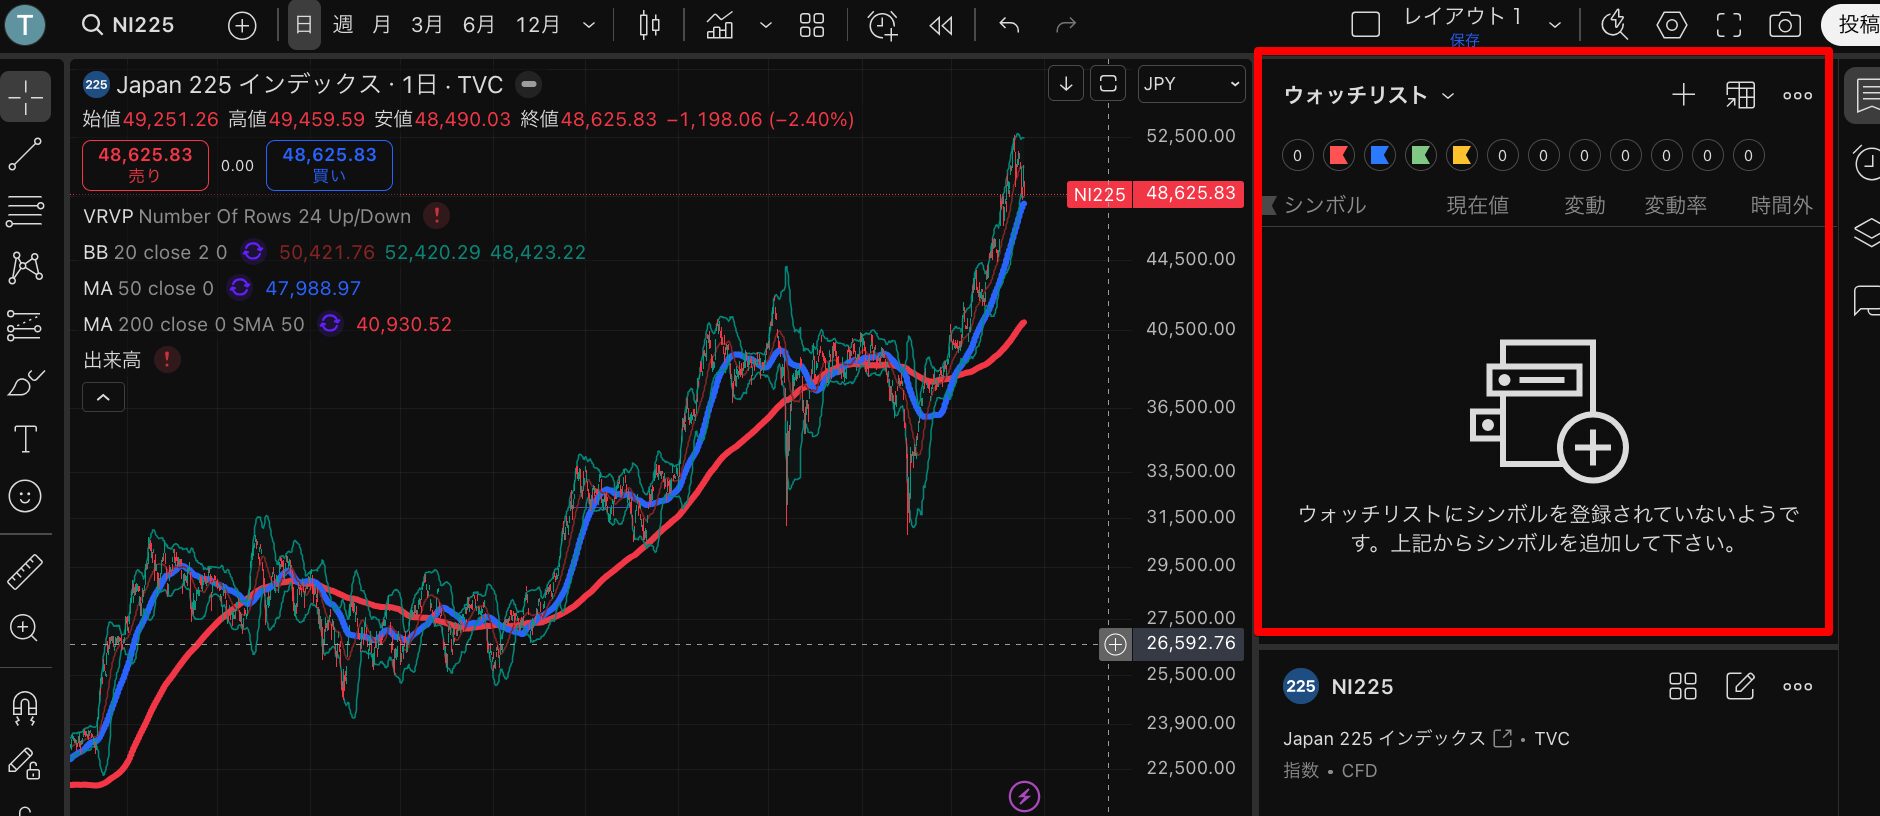
Task: Click the blue 買い buy button
Action: (x=329, y=165)
